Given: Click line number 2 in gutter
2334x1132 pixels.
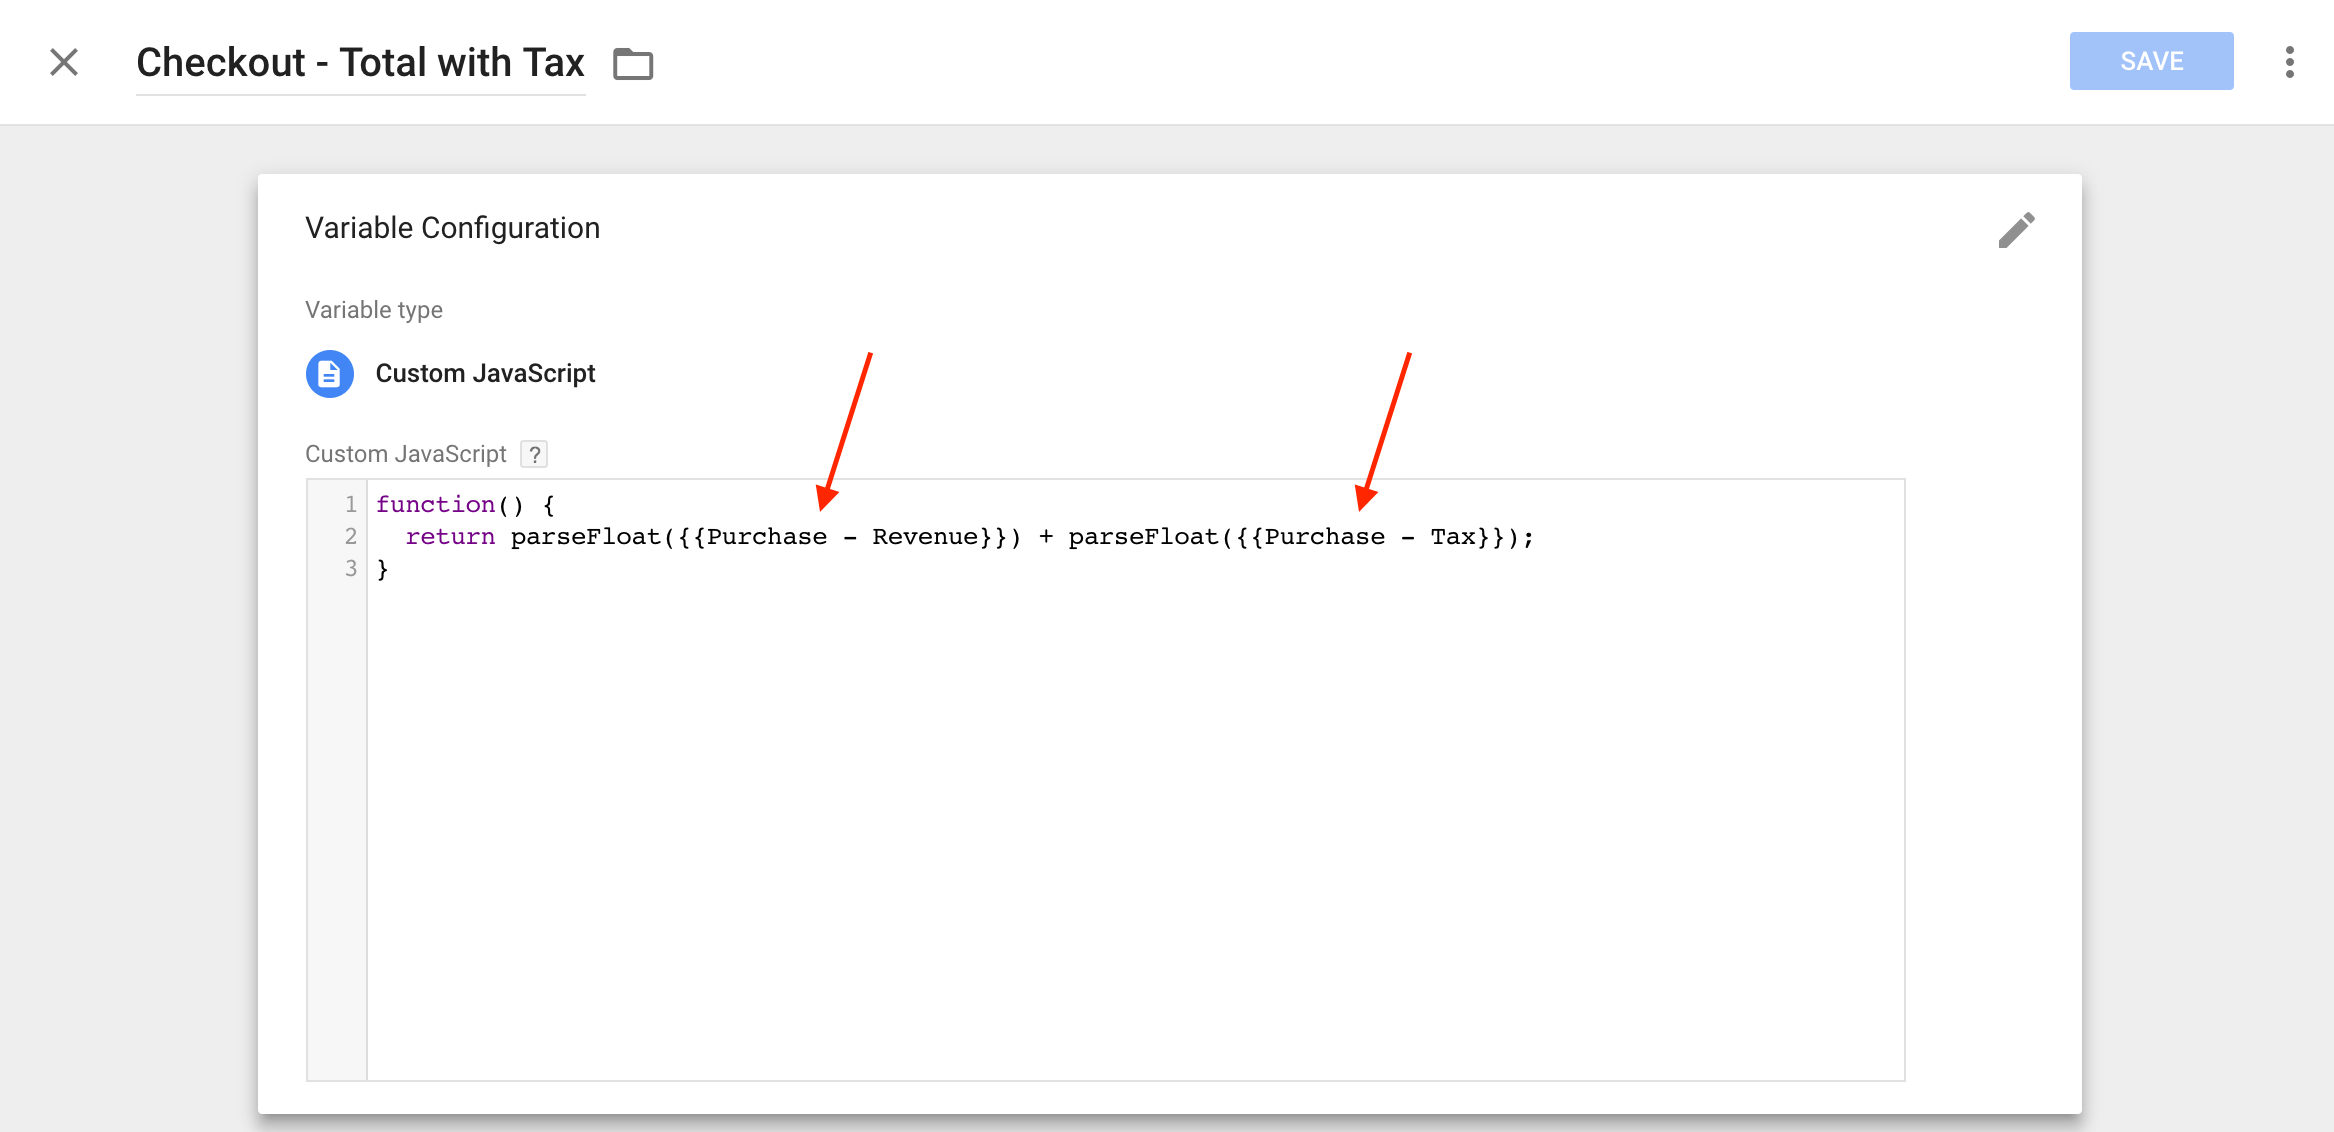Looking at the screenshot, I should point(350,536).
